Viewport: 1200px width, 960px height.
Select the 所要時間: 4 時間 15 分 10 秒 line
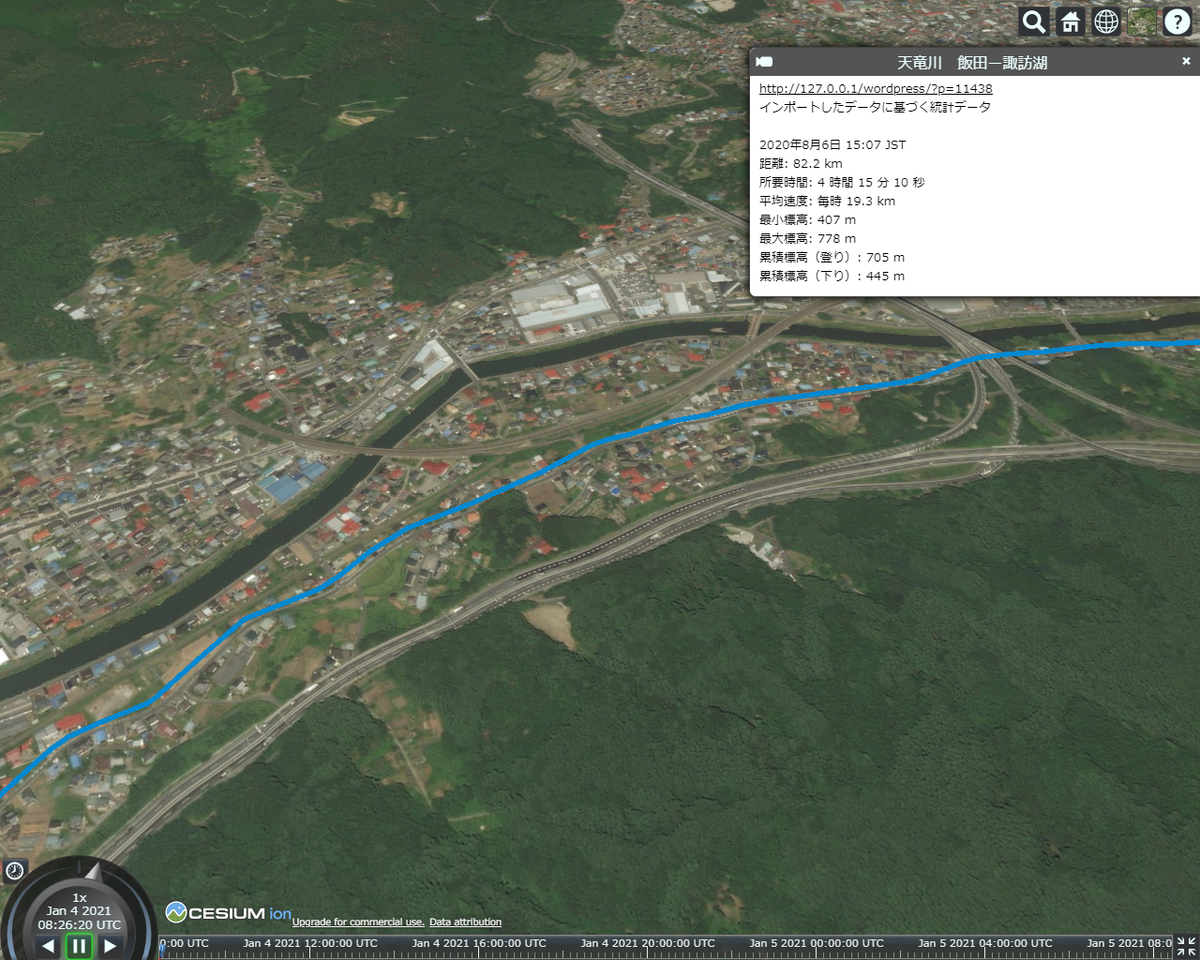842,182
